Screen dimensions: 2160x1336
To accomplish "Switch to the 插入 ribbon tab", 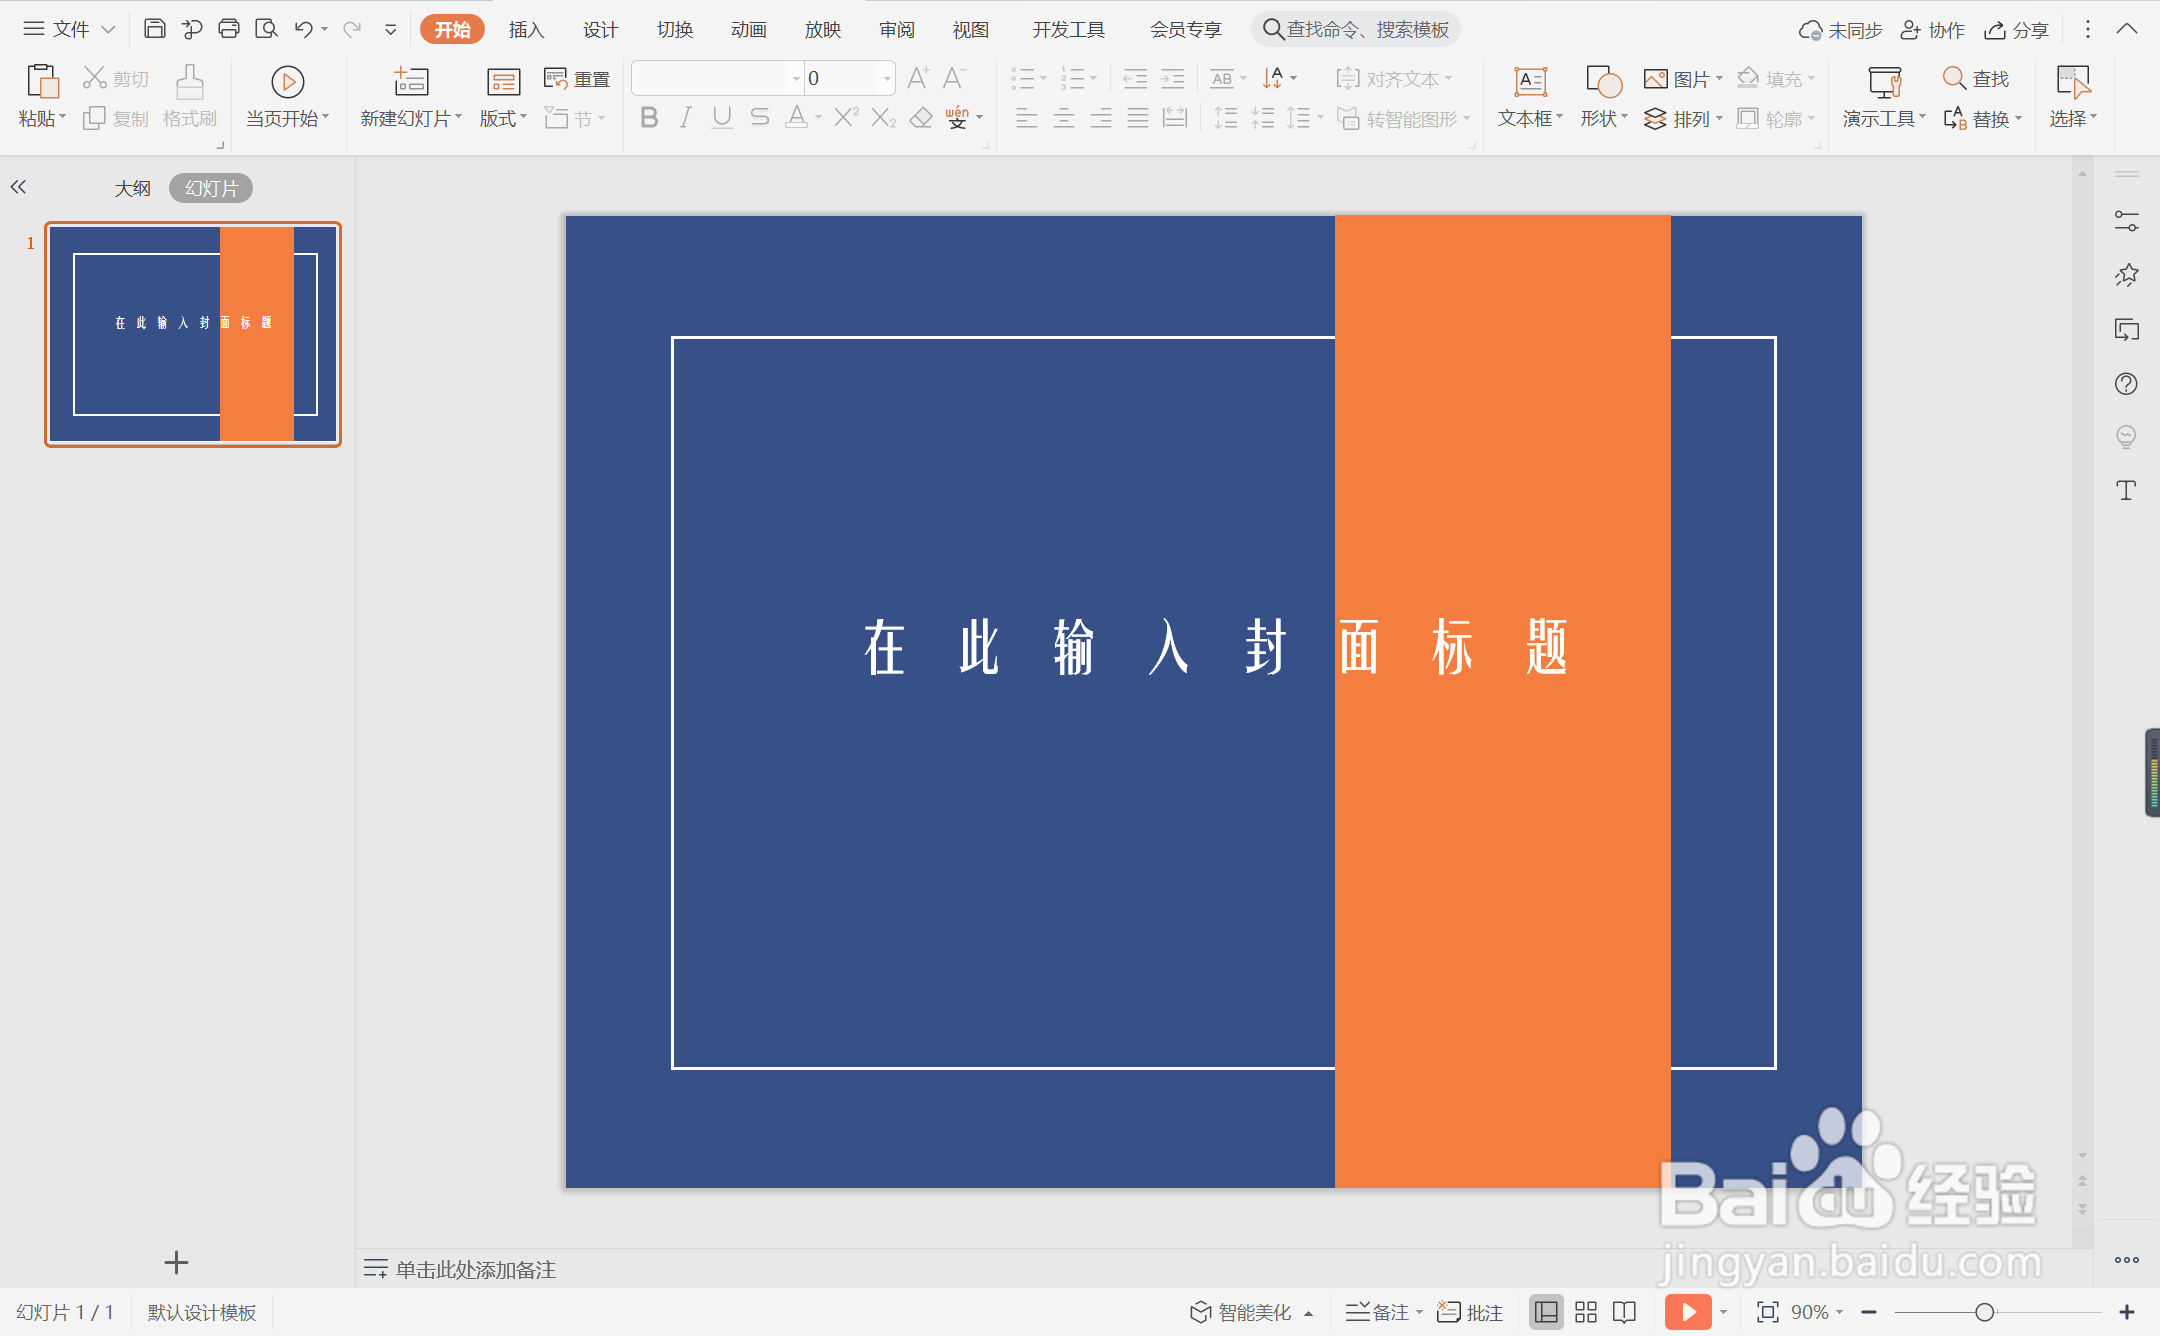I will pos(526,29).
